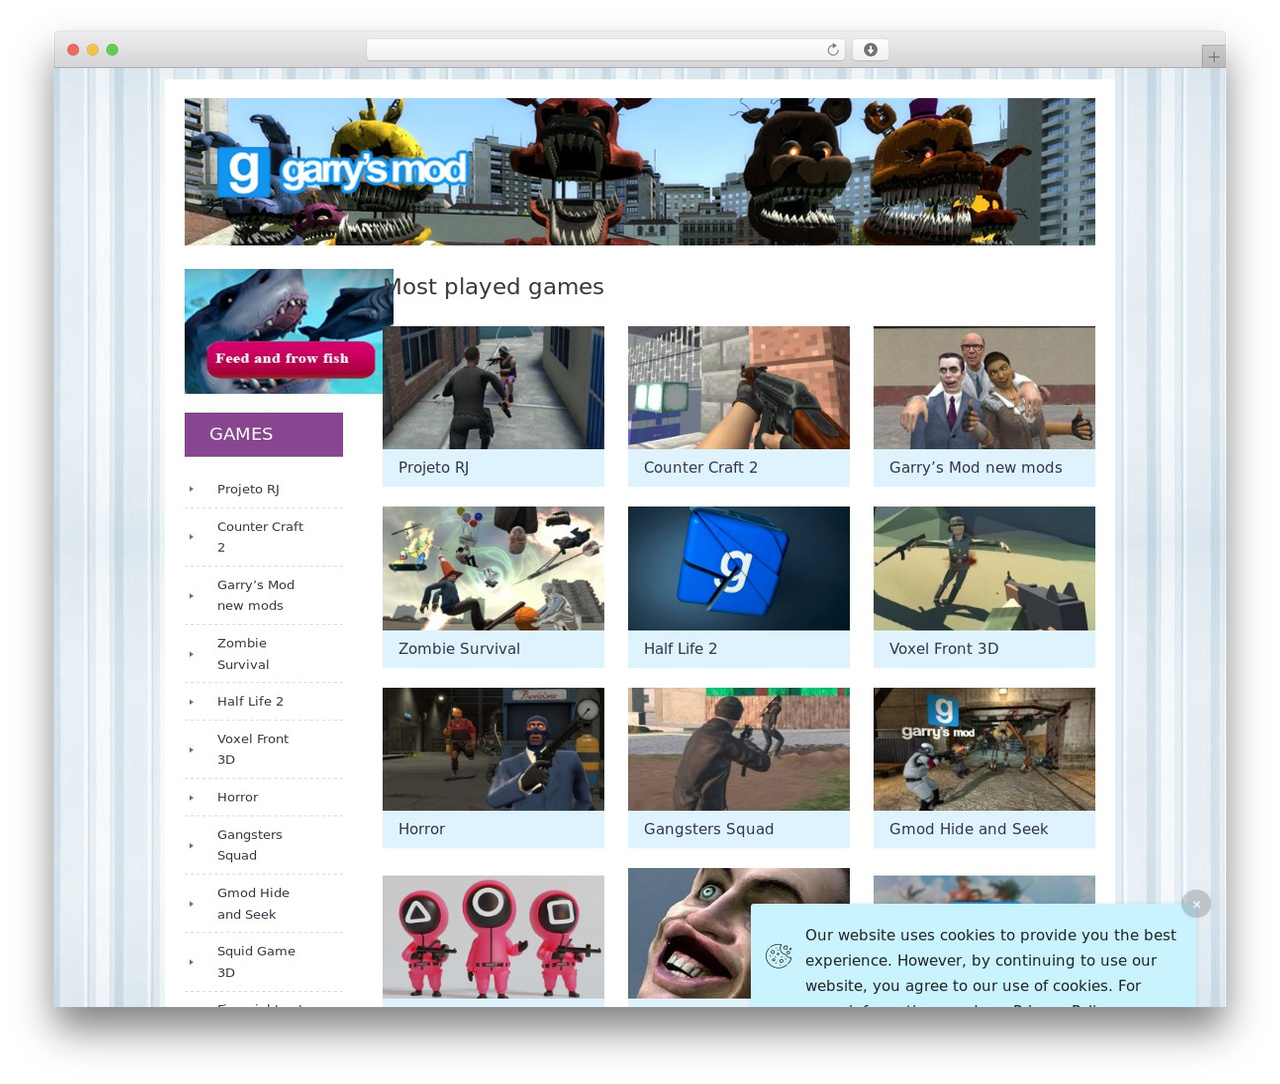Click the browser address bar
The width and height of the screenshot is (1280, 1084).
click(605, 50)
